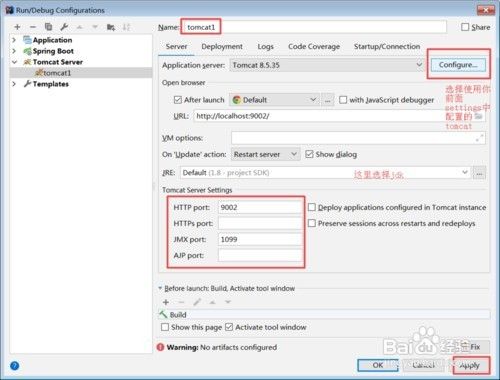Switch to the Server tab

[176, 46]
